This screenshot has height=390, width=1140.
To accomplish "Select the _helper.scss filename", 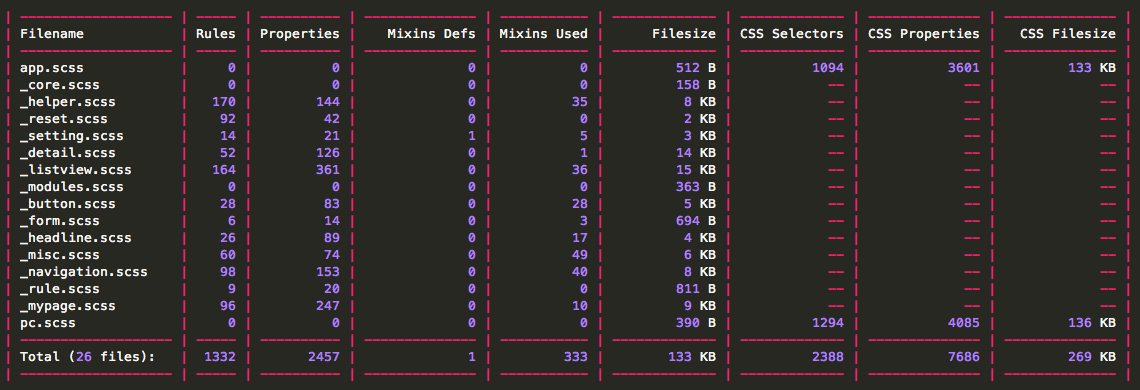I will [68, 102].
